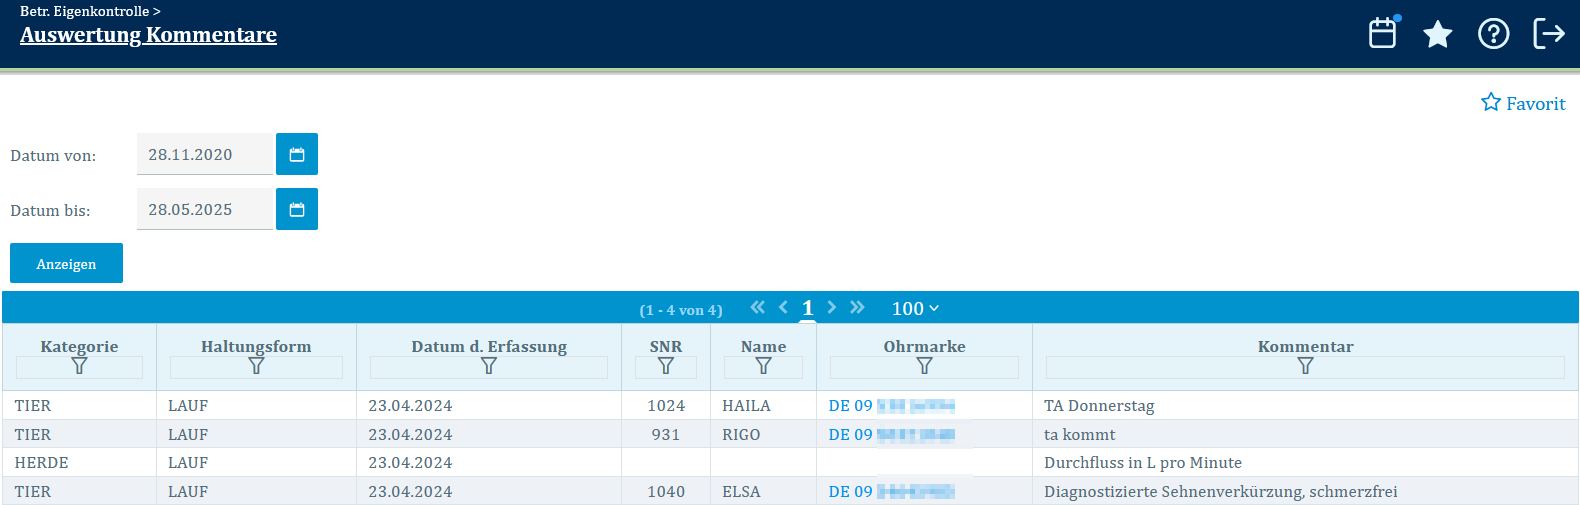The height and width of the screenshot is (505, 1580).
Task: Open the Auswertung Kommentare title link
Action: click(148, 35)
